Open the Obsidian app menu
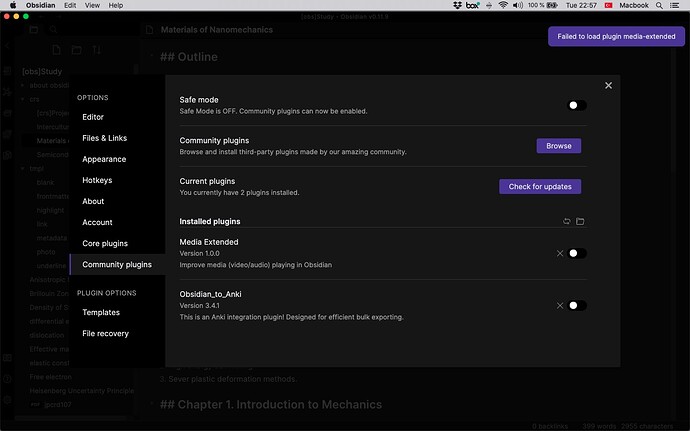The height and width of the screenshot is (431, 690). pos(40,5)
